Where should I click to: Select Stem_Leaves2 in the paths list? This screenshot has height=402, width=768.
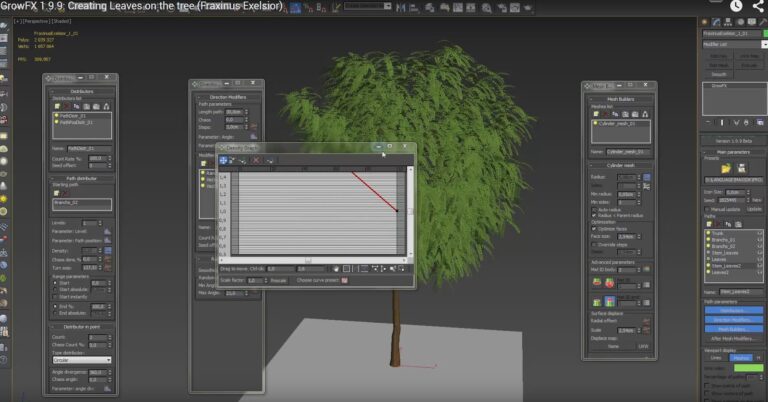(726, 266)
